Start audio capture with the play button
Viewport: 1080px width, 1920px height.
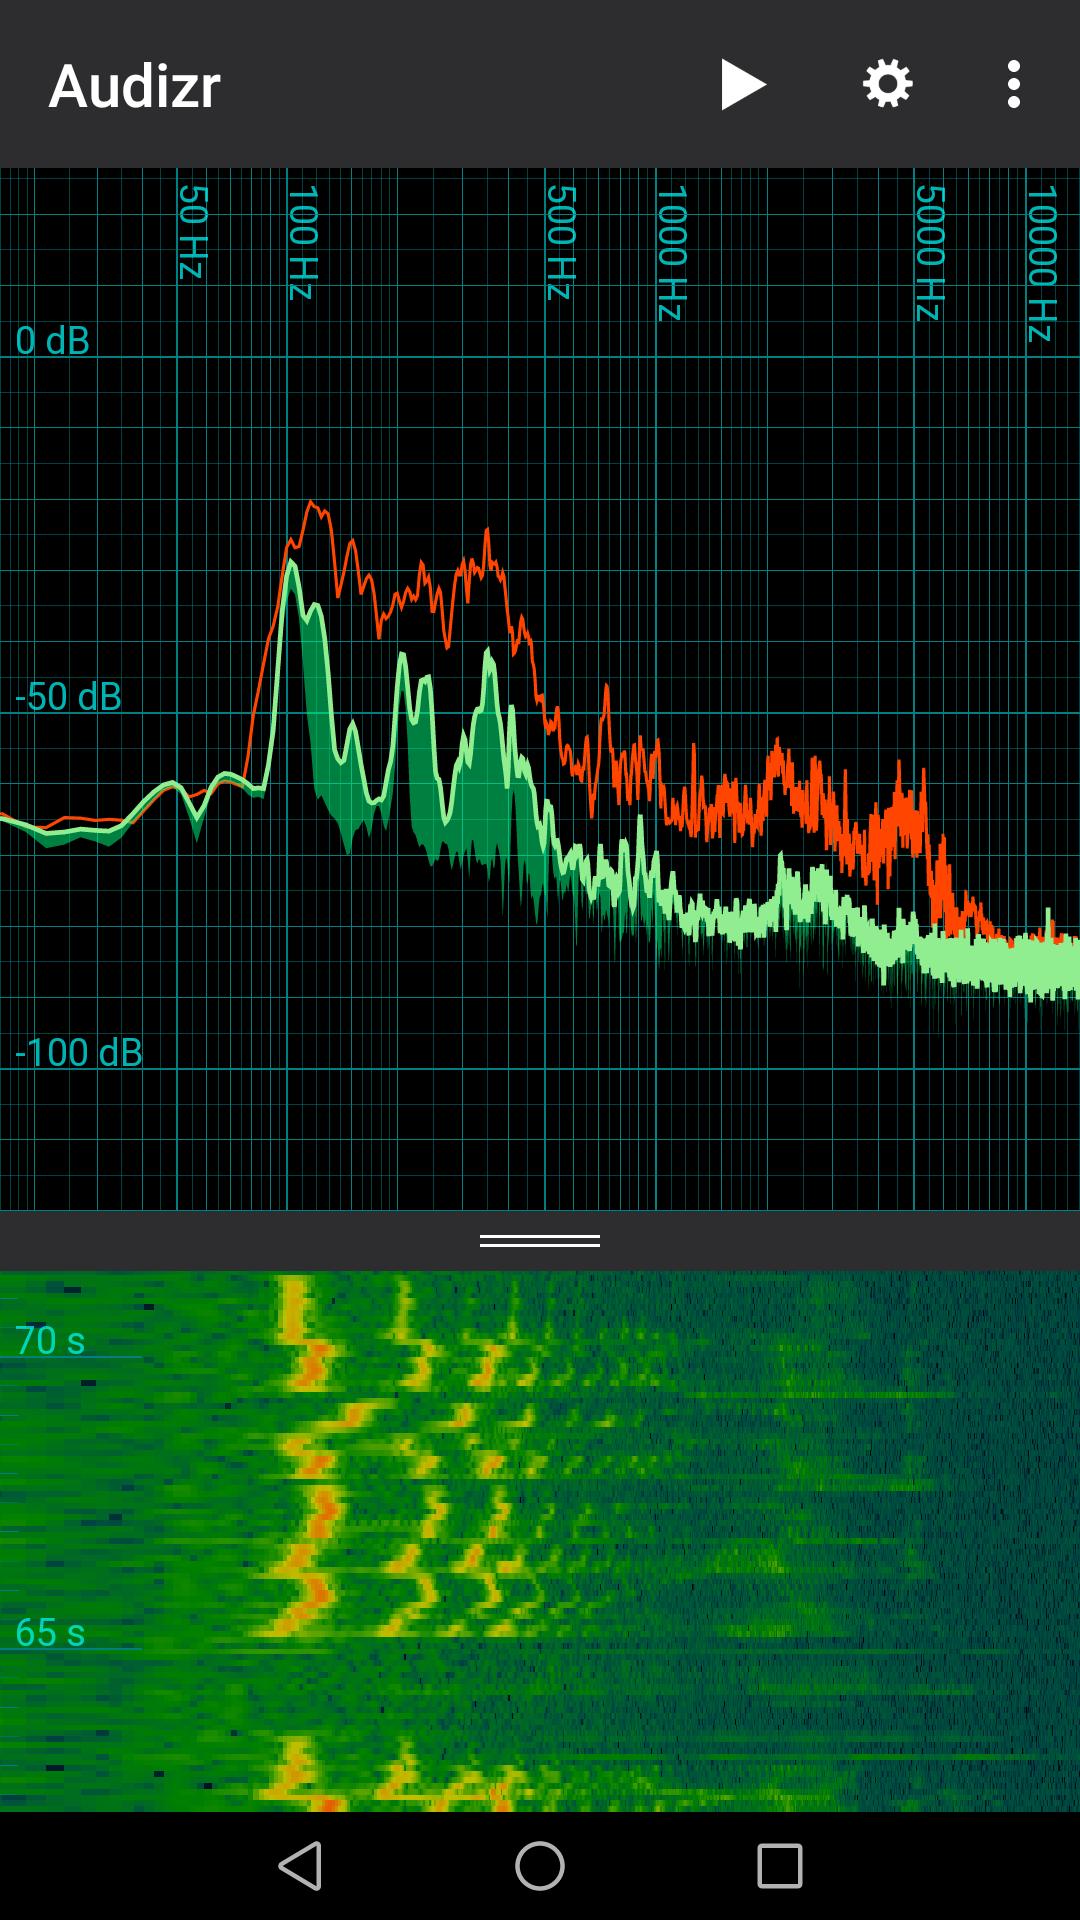pyautogui.click(x=743, y=84)
